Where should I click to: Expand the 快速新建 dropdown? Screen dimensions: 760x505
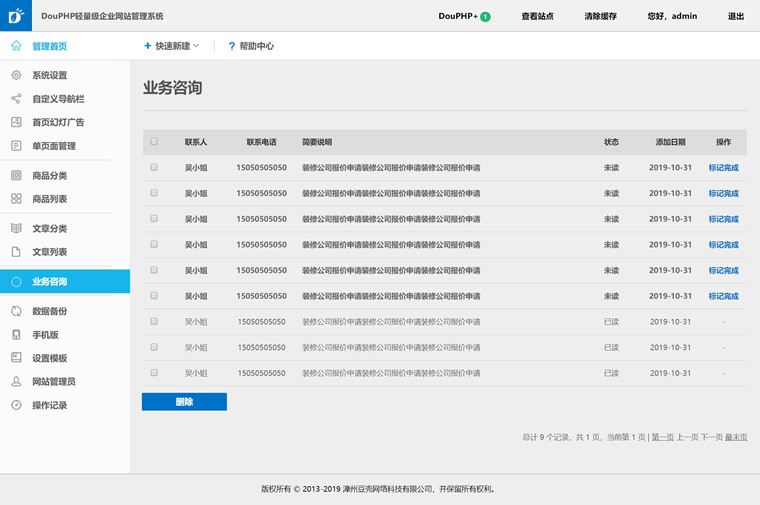171,46
